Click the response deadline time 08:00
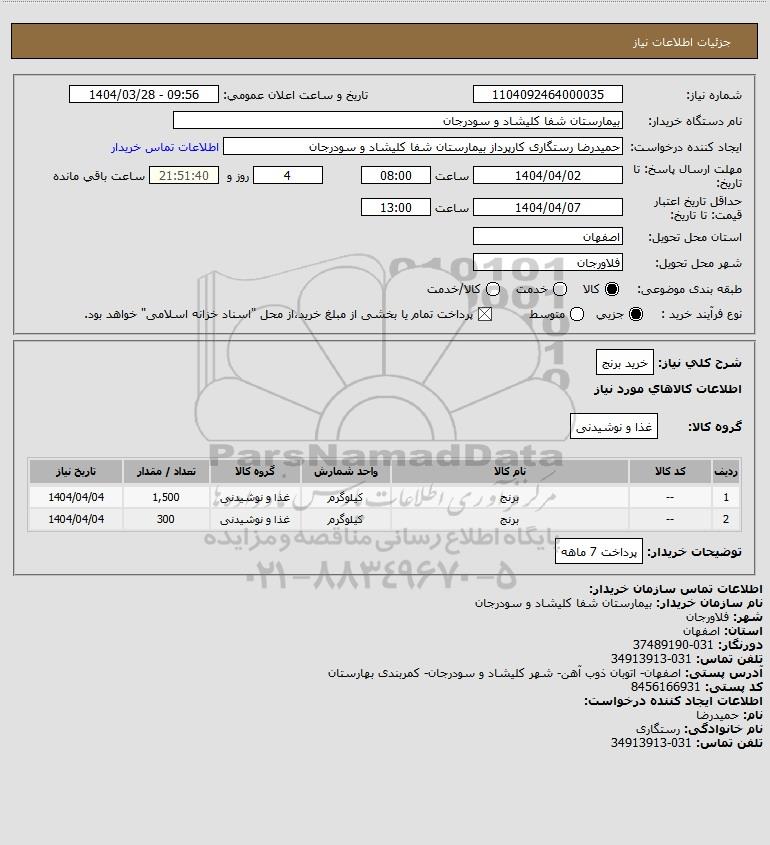Viewport: 770px width, 845px height. pyautogui.click(x=396, y=175)
